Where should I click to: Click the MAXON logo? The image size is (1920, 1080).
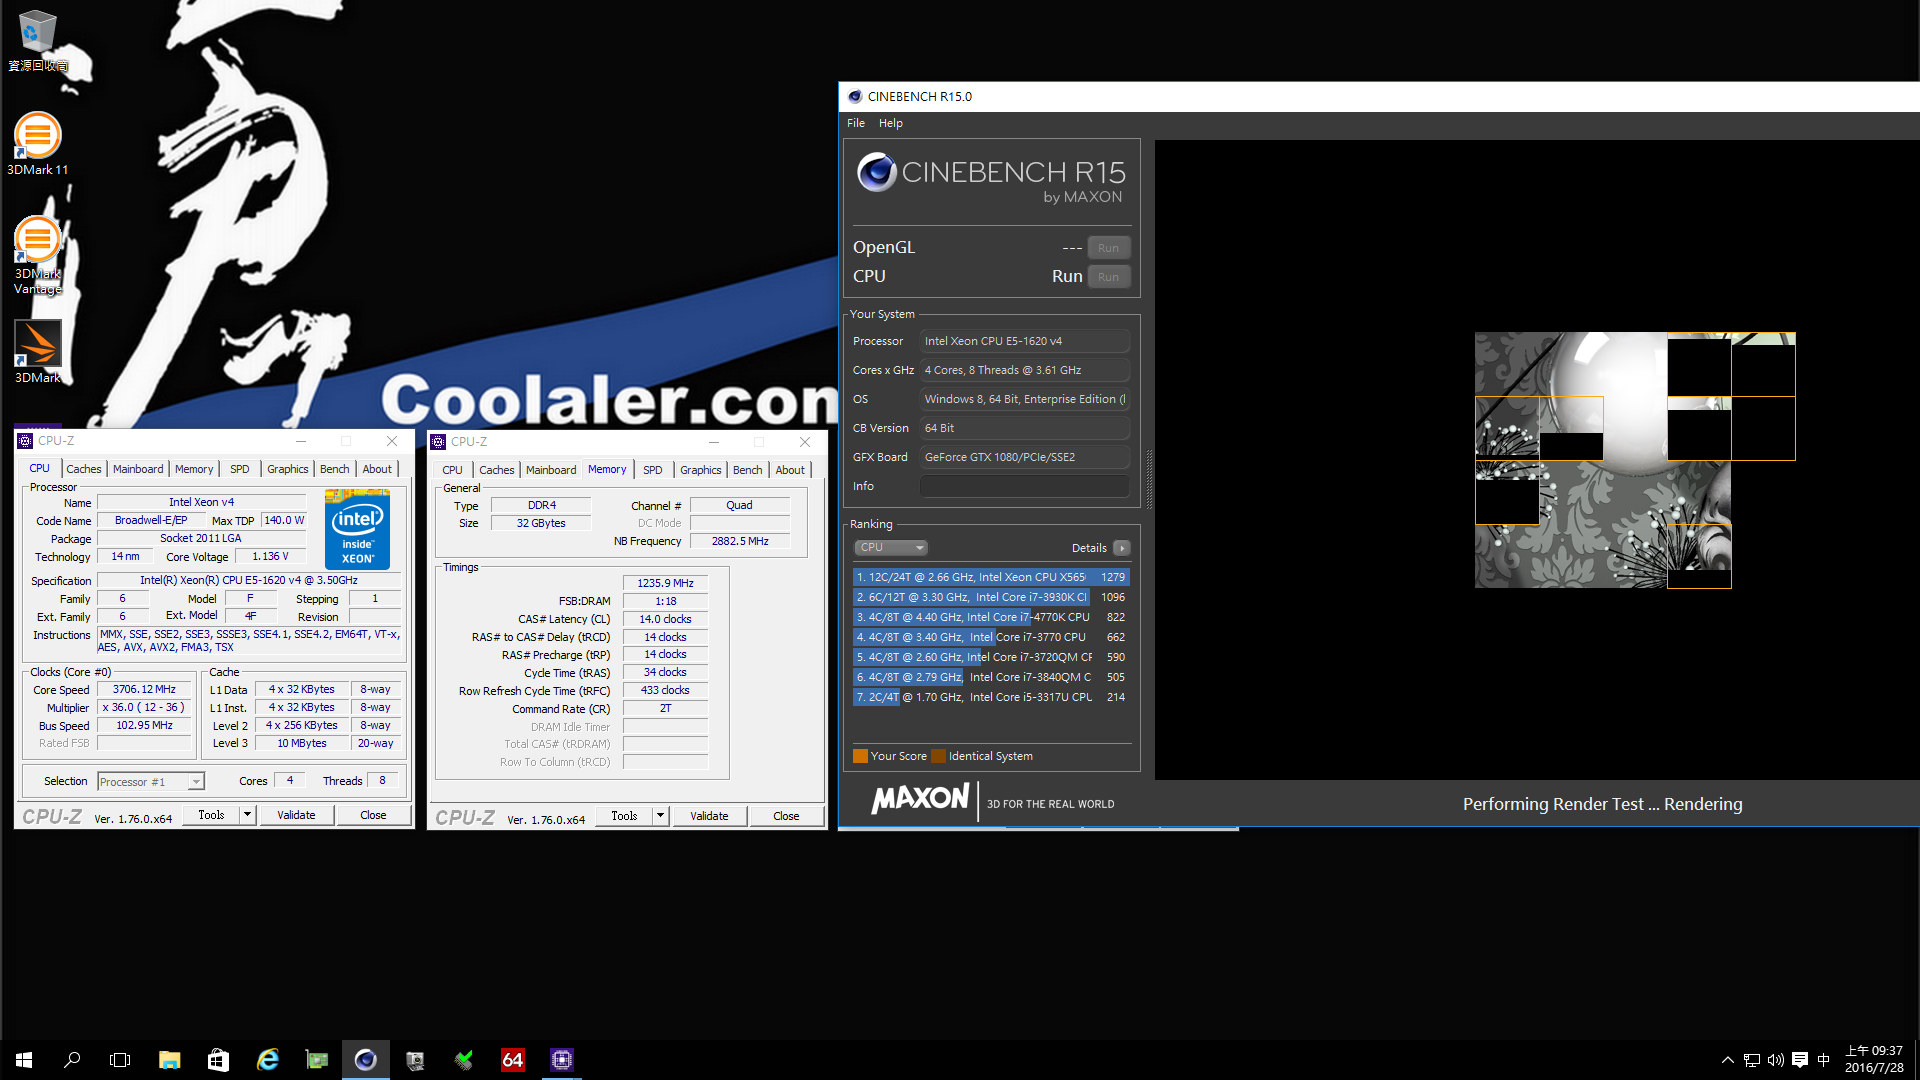coord(920,799)
